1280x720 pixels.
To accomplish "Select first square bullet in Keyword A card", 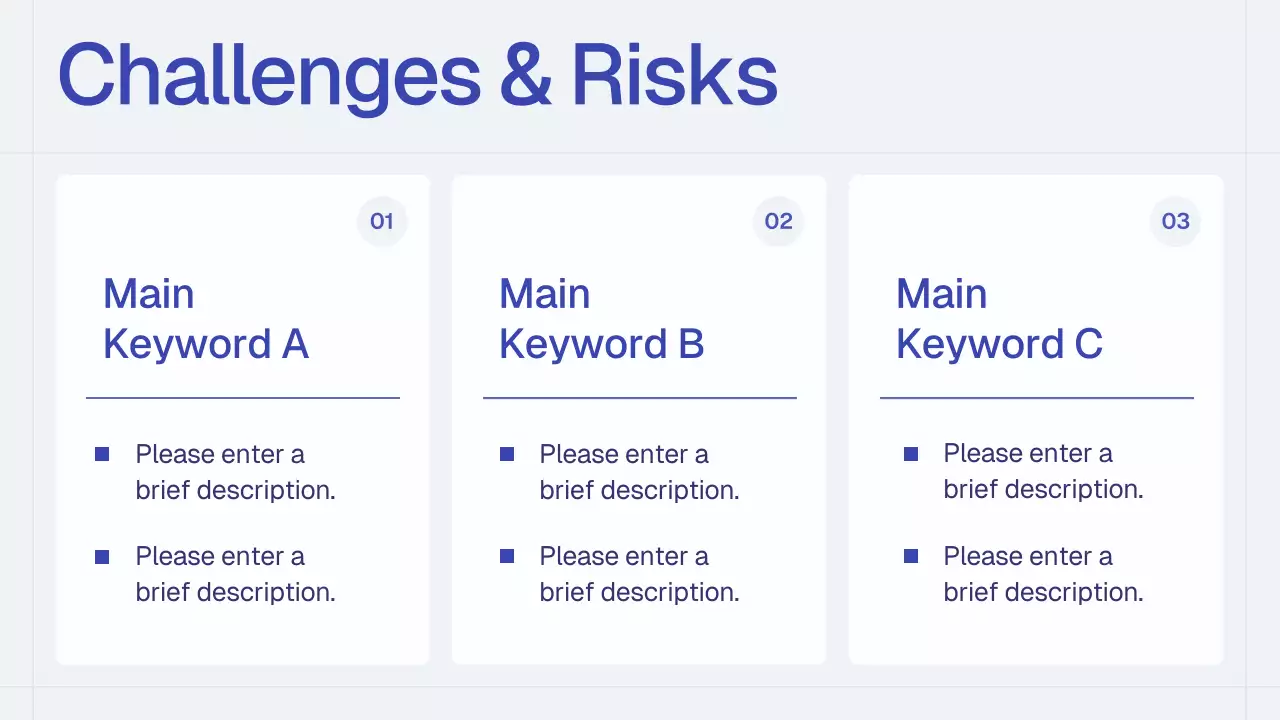I will [102, 454].
